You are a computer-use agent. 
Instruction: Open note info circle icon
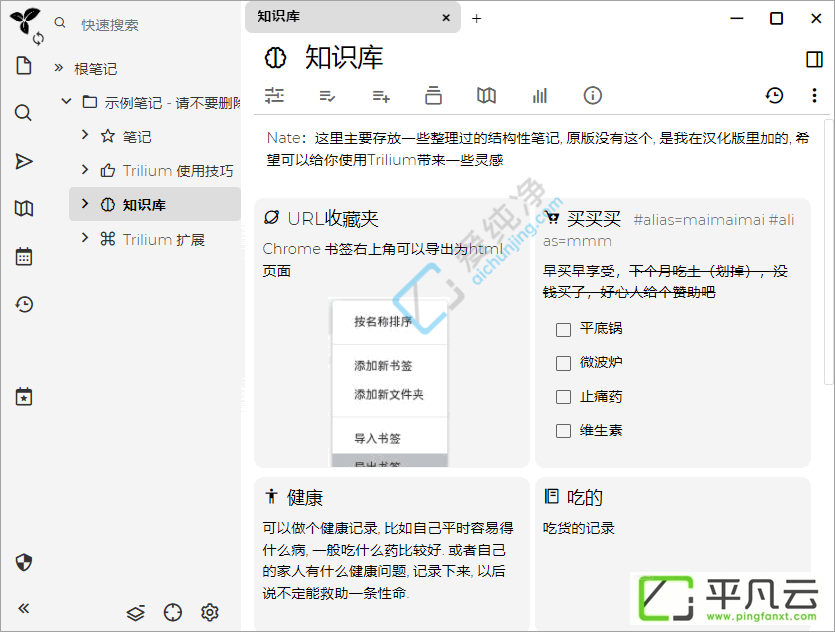(x=593, y=96)
